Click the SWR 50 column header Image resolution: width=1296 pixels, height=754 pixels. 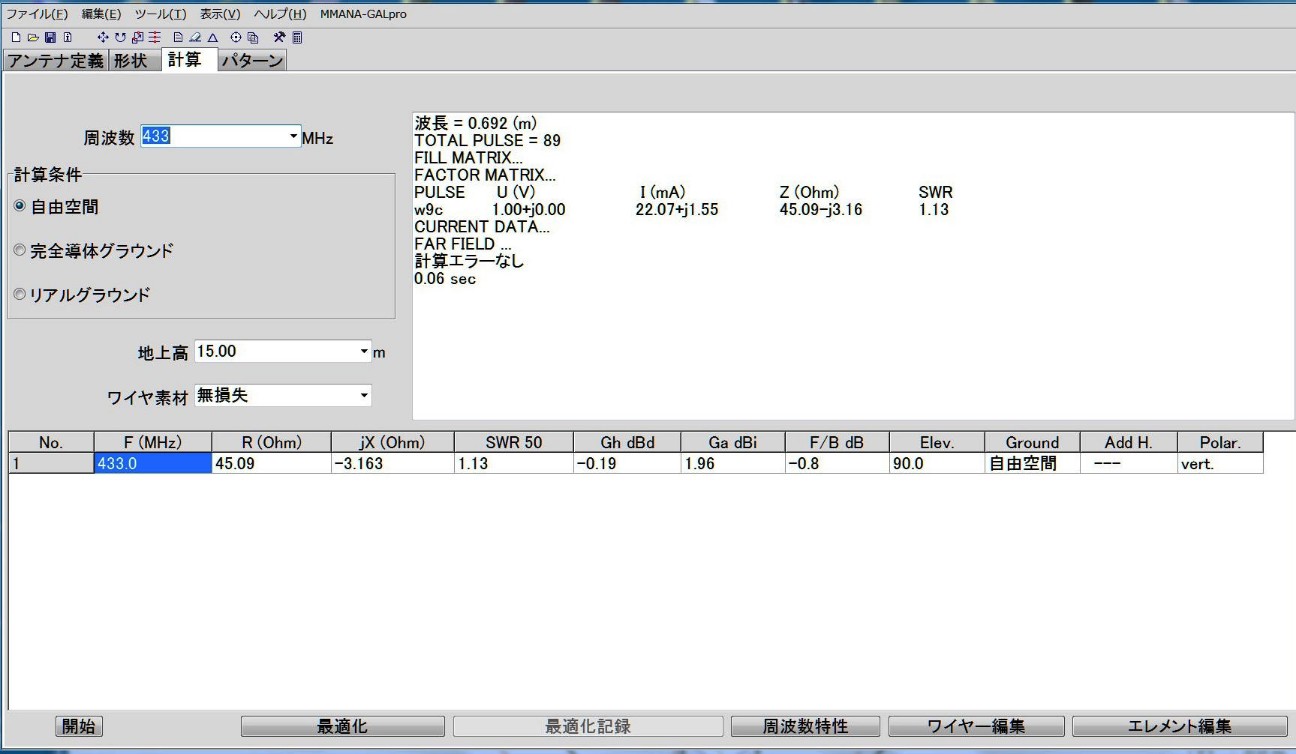point(514,442)
